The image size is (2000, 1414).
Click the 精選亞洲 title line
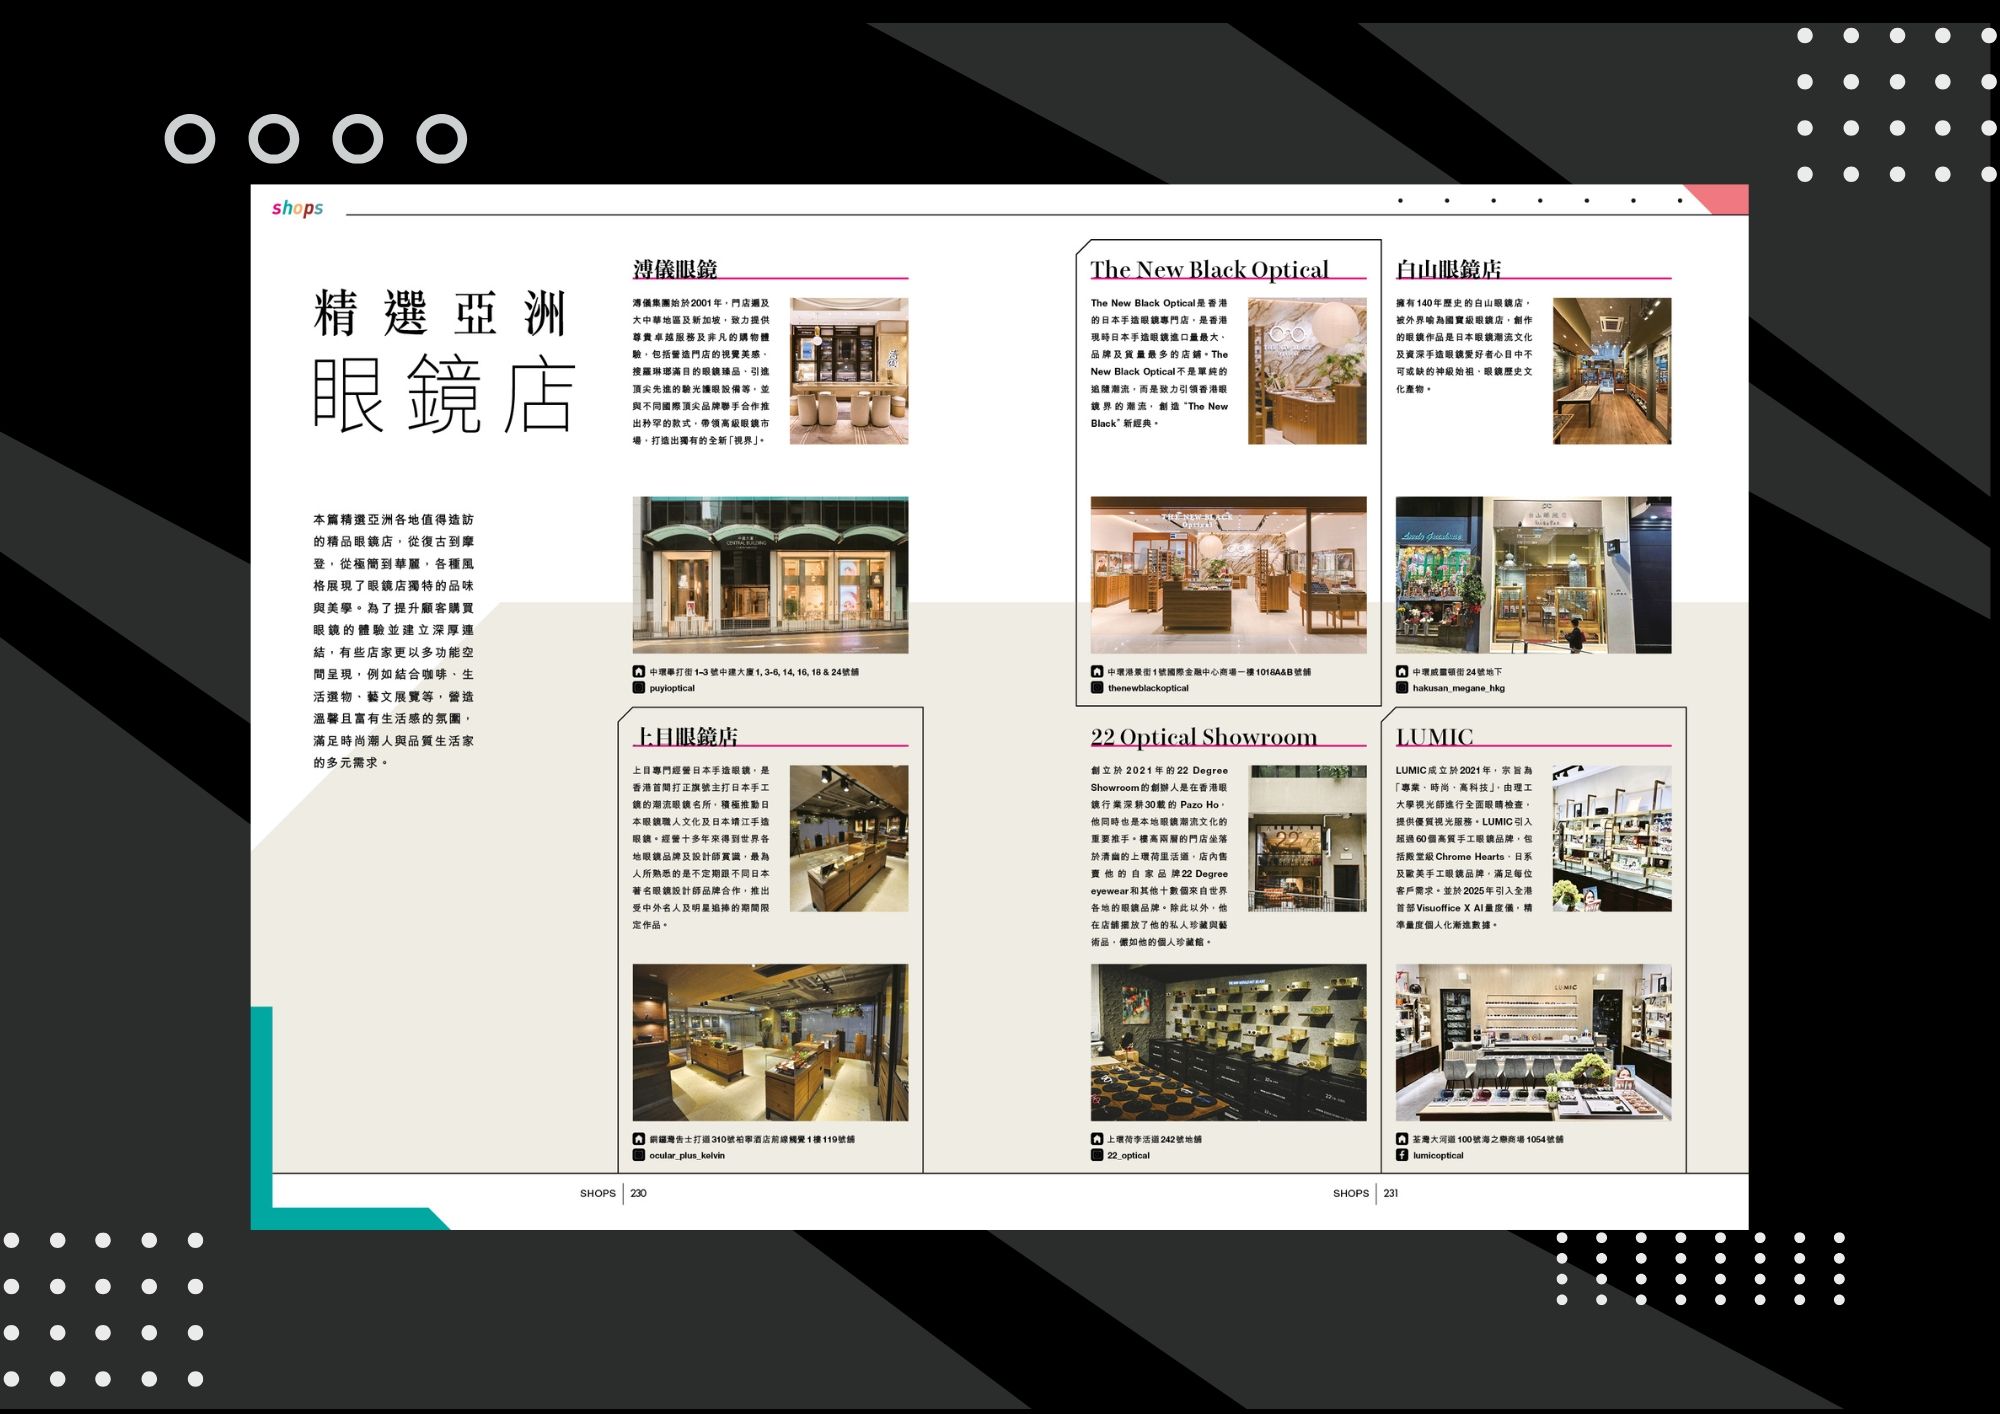[441, 313]
